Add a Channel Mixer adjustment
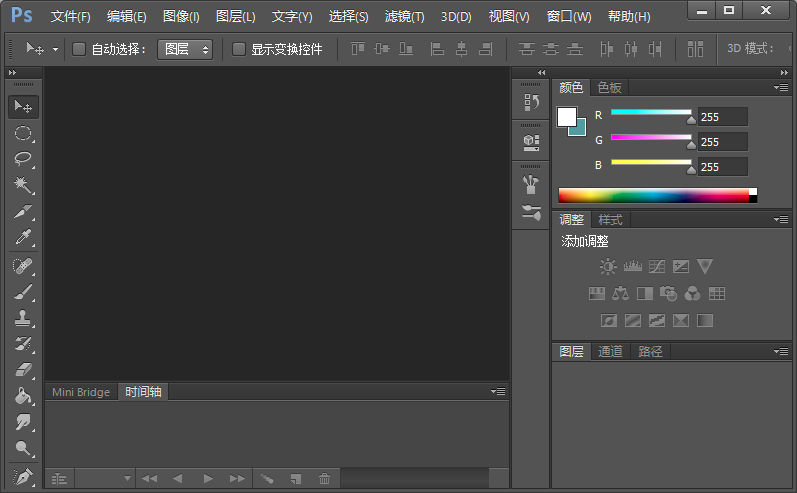This screenshot has width=797, height=493. 692,293
